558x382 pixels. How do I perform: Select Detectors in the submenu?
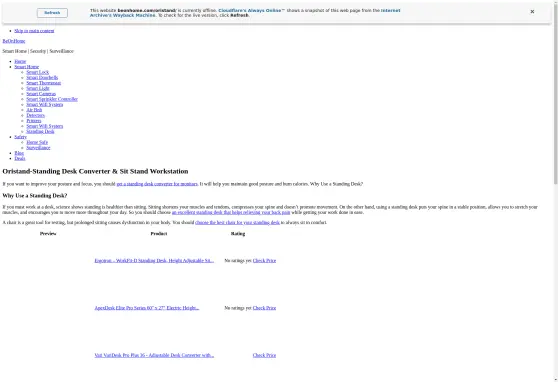pos(36,115)
